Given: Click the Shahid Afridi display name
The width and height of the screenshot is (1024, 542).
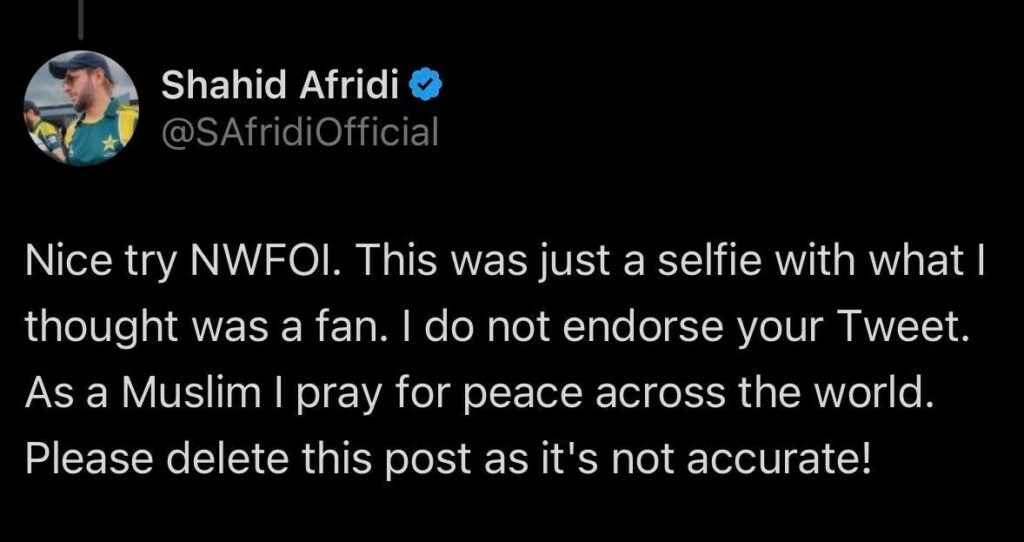Looking at the screenshot, I should [280, 88].
